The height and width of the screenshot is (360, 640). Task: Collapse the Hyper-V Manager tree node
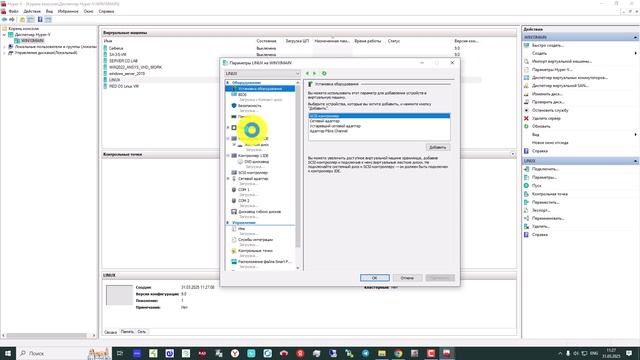pos(4,35)
